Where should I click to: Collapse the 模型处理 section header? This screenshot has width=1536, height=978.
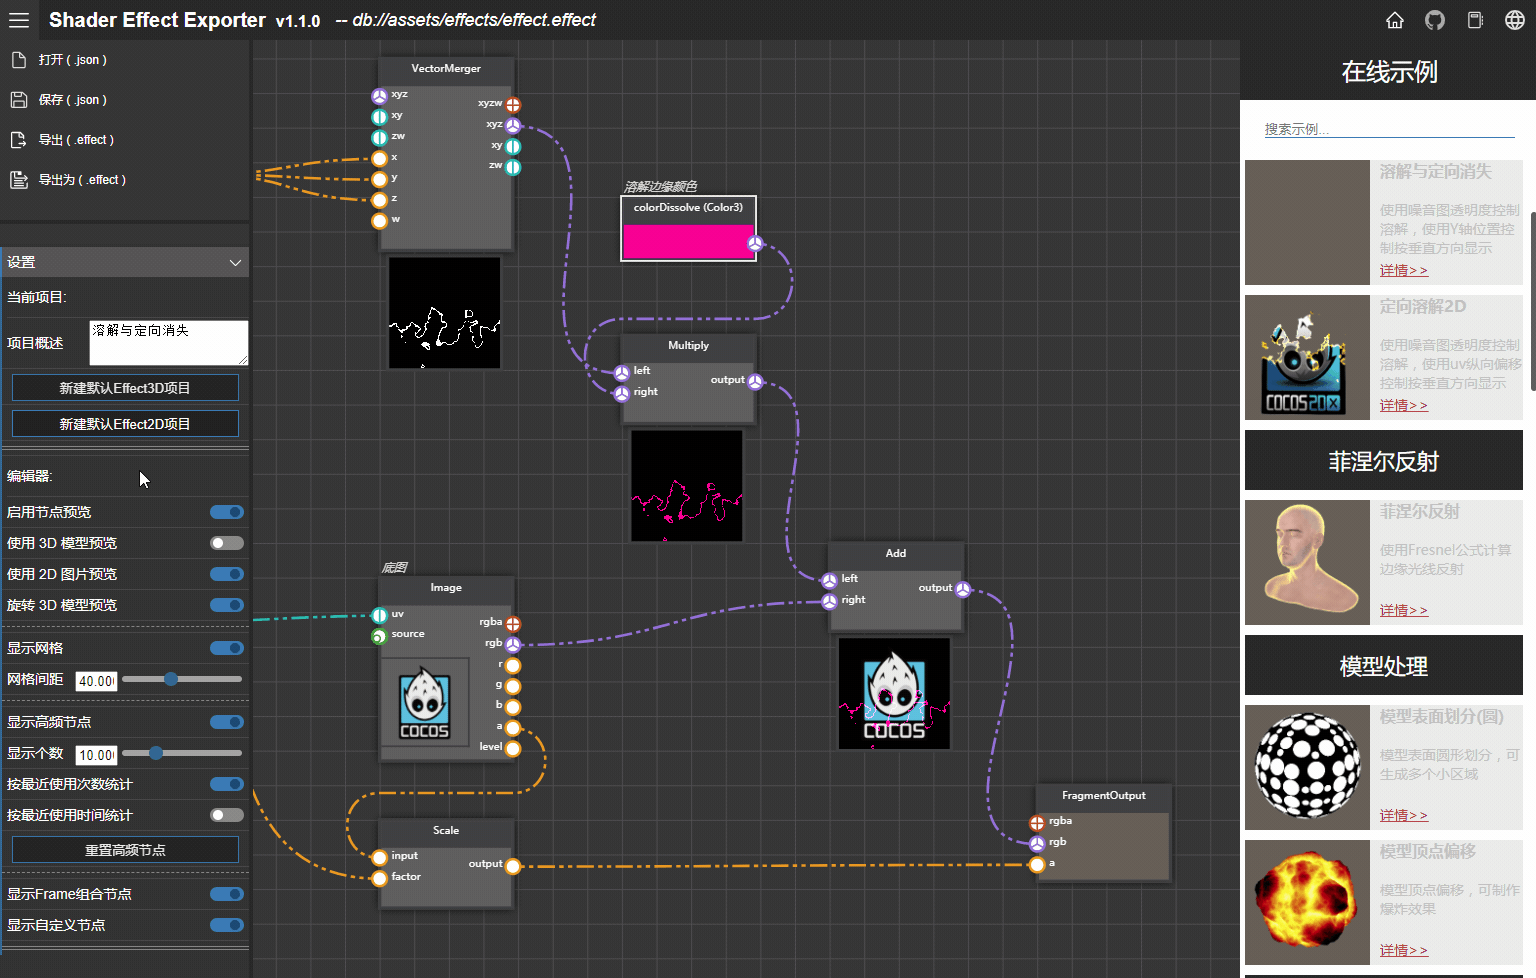pos(1383,666)
